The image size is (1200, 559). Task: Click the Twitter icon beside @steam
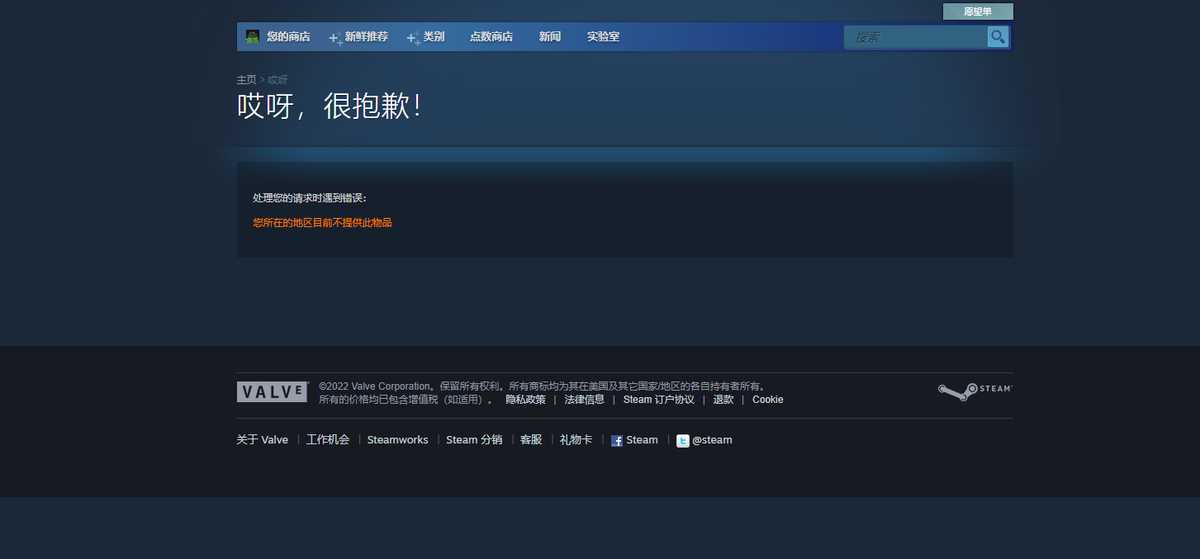pos(682,441)
